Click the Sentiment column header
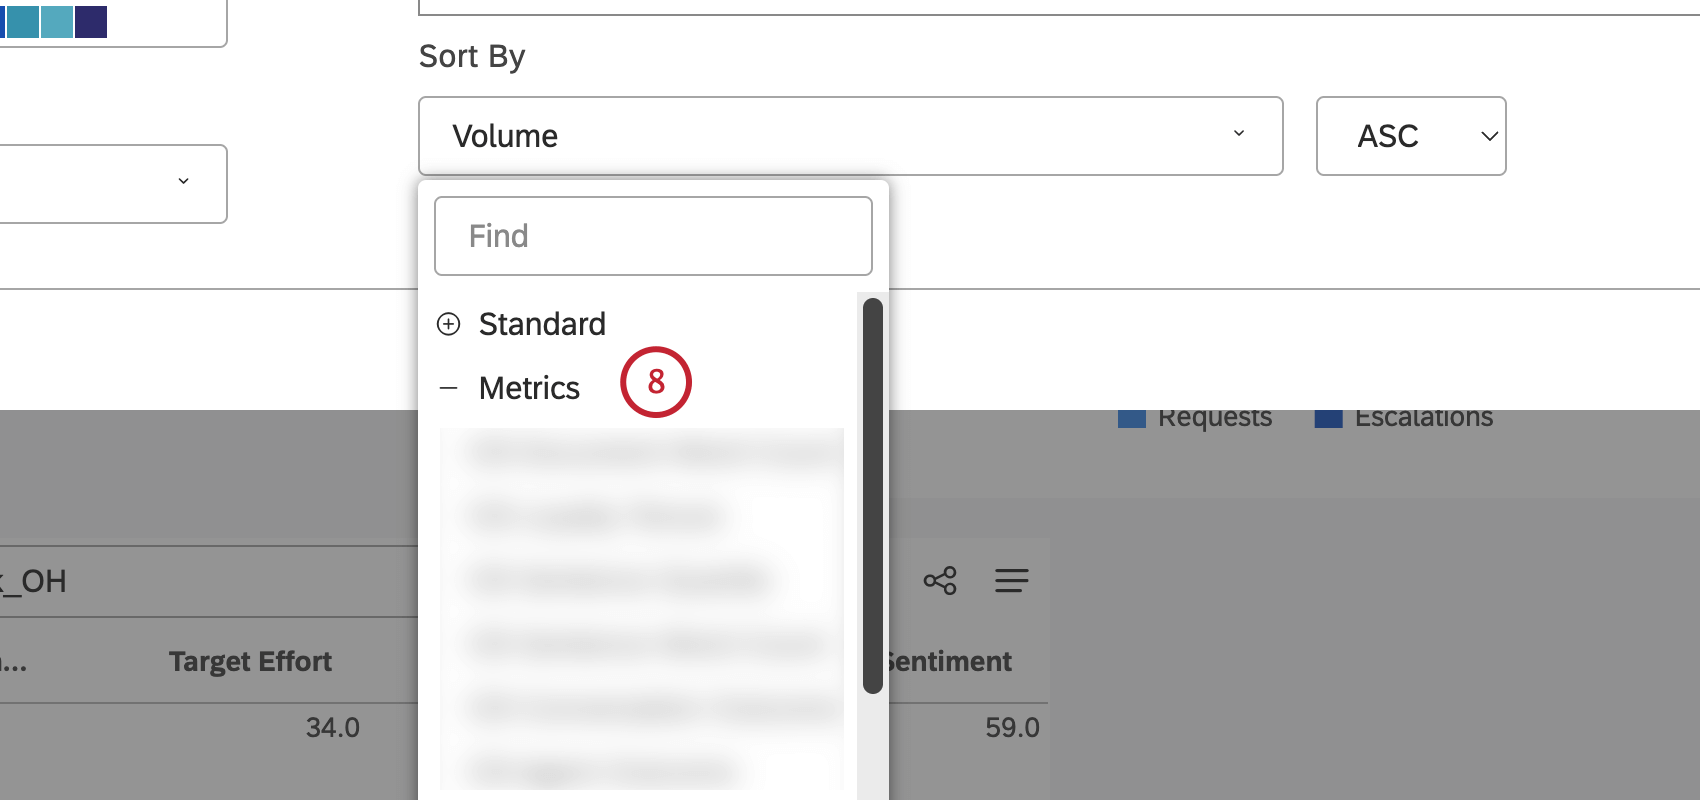1700x800 pixels. click(950, 661)
